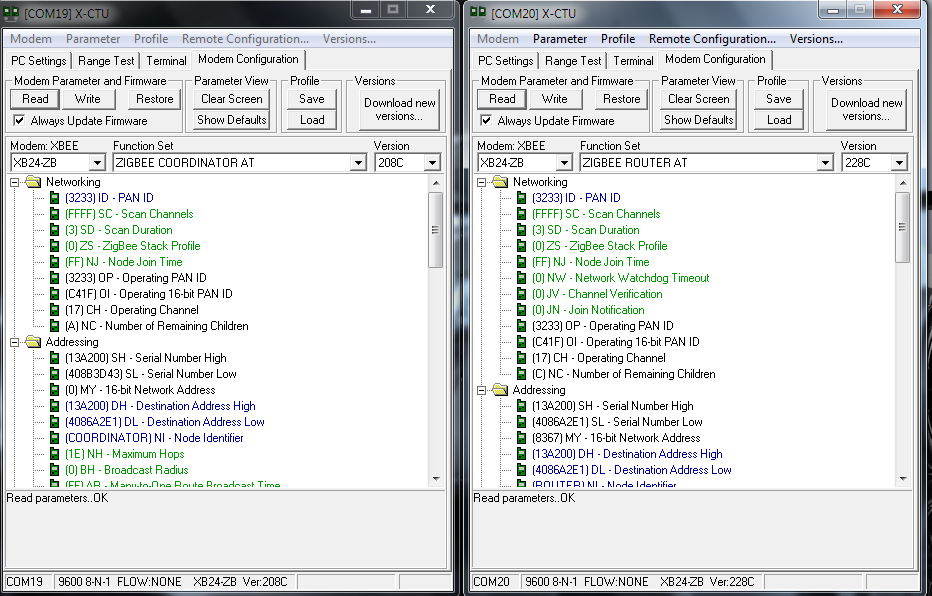The height and width of the screenshot is (596, 932).
Task: Click X-CTU app icon in COM20 title bar
Action: 478,12
